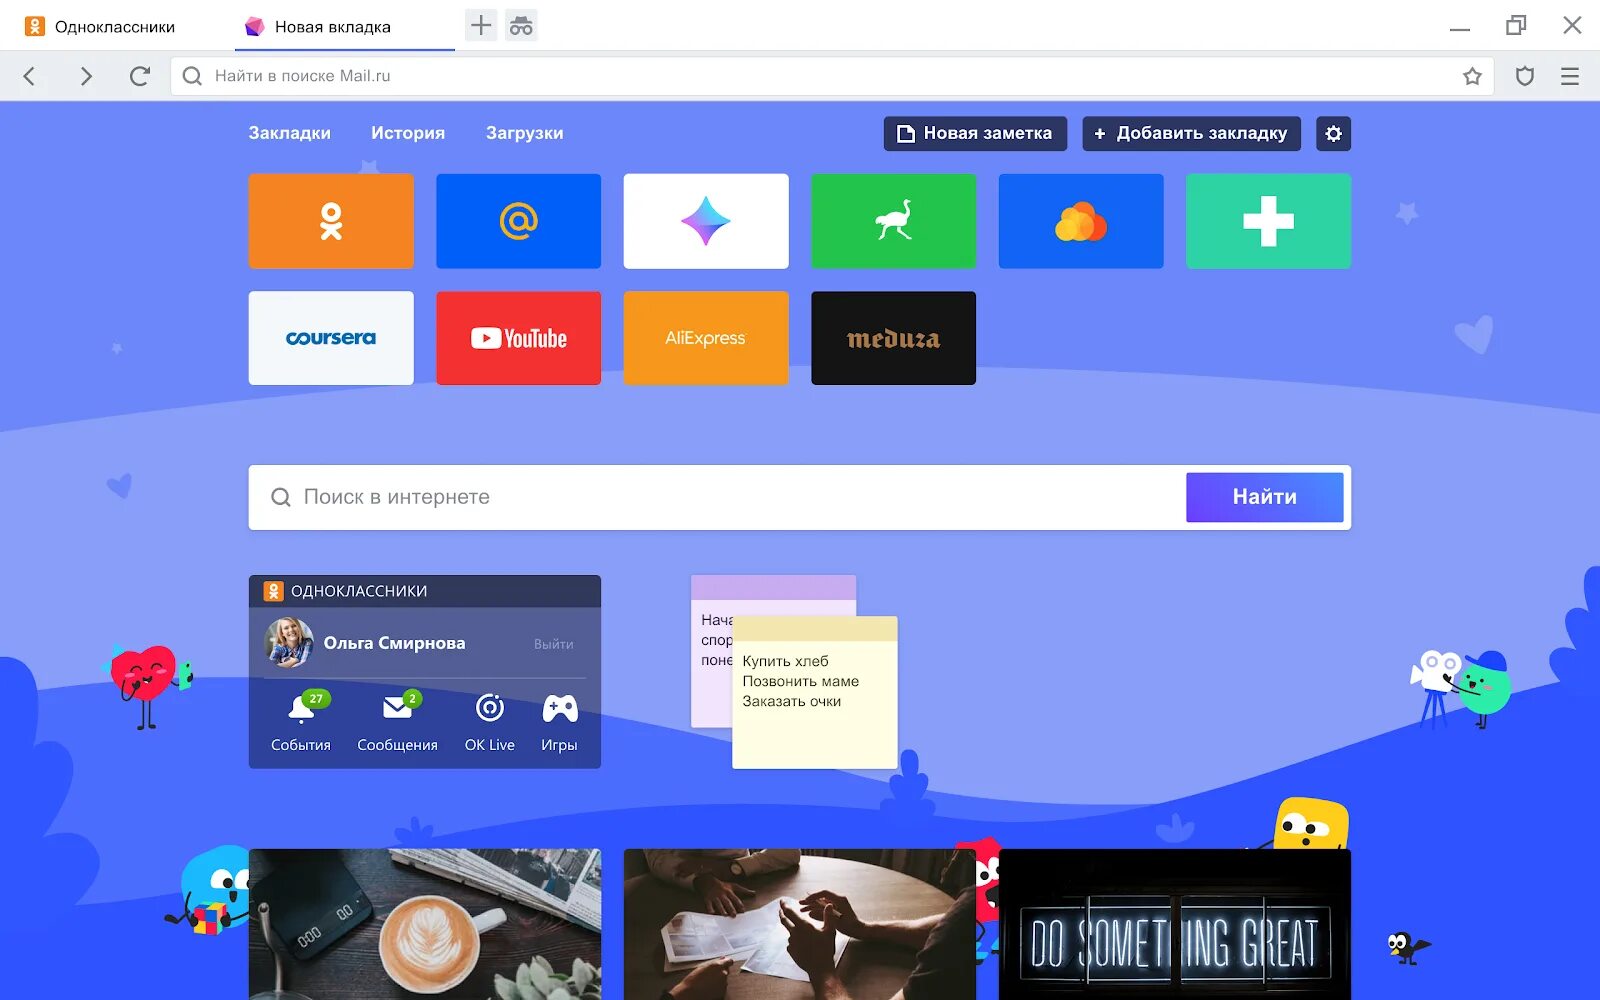Viewport: 1600px width, 1000px height.
Task: Open the green ostrich speed-dial tile
Action: (893, 221)
